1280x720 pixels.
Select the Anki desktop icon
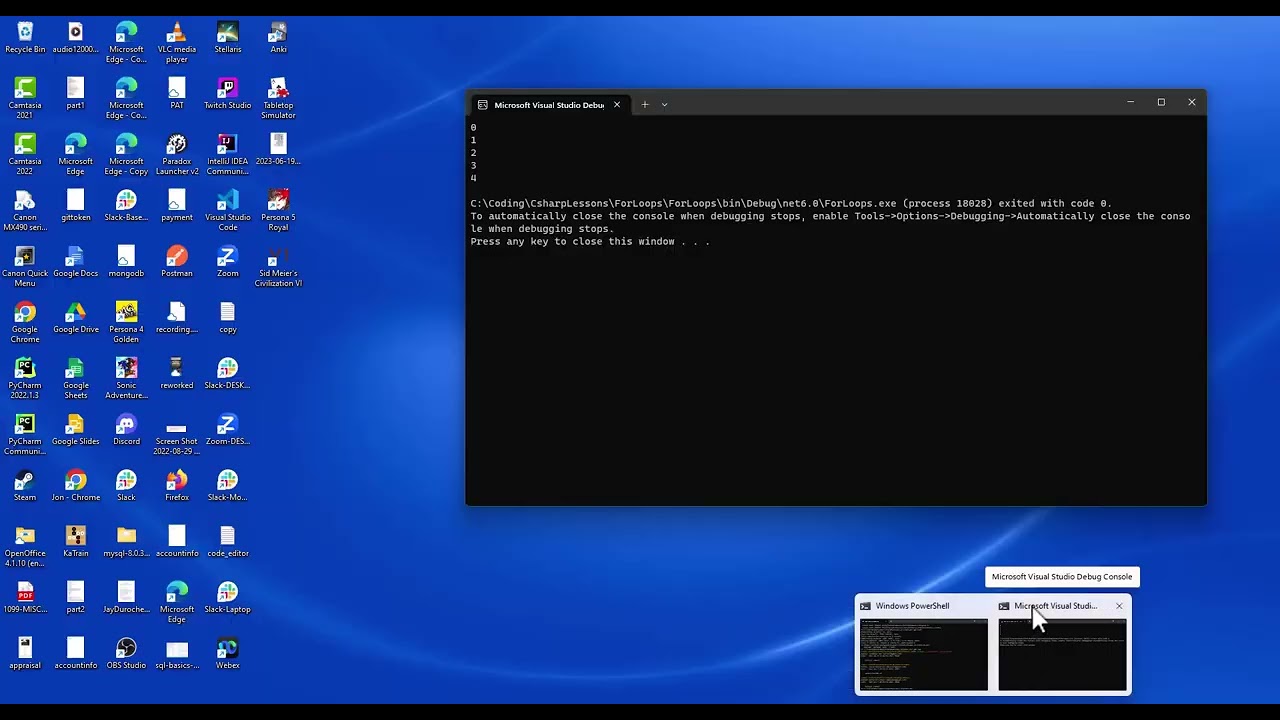(278, 38)
